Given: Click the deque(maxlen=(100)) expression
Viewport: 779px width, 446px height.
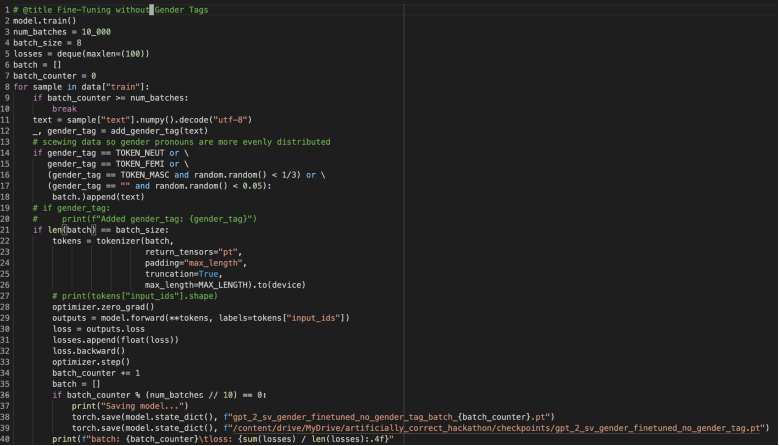Looking at the screenshot, I should point(102,53).
